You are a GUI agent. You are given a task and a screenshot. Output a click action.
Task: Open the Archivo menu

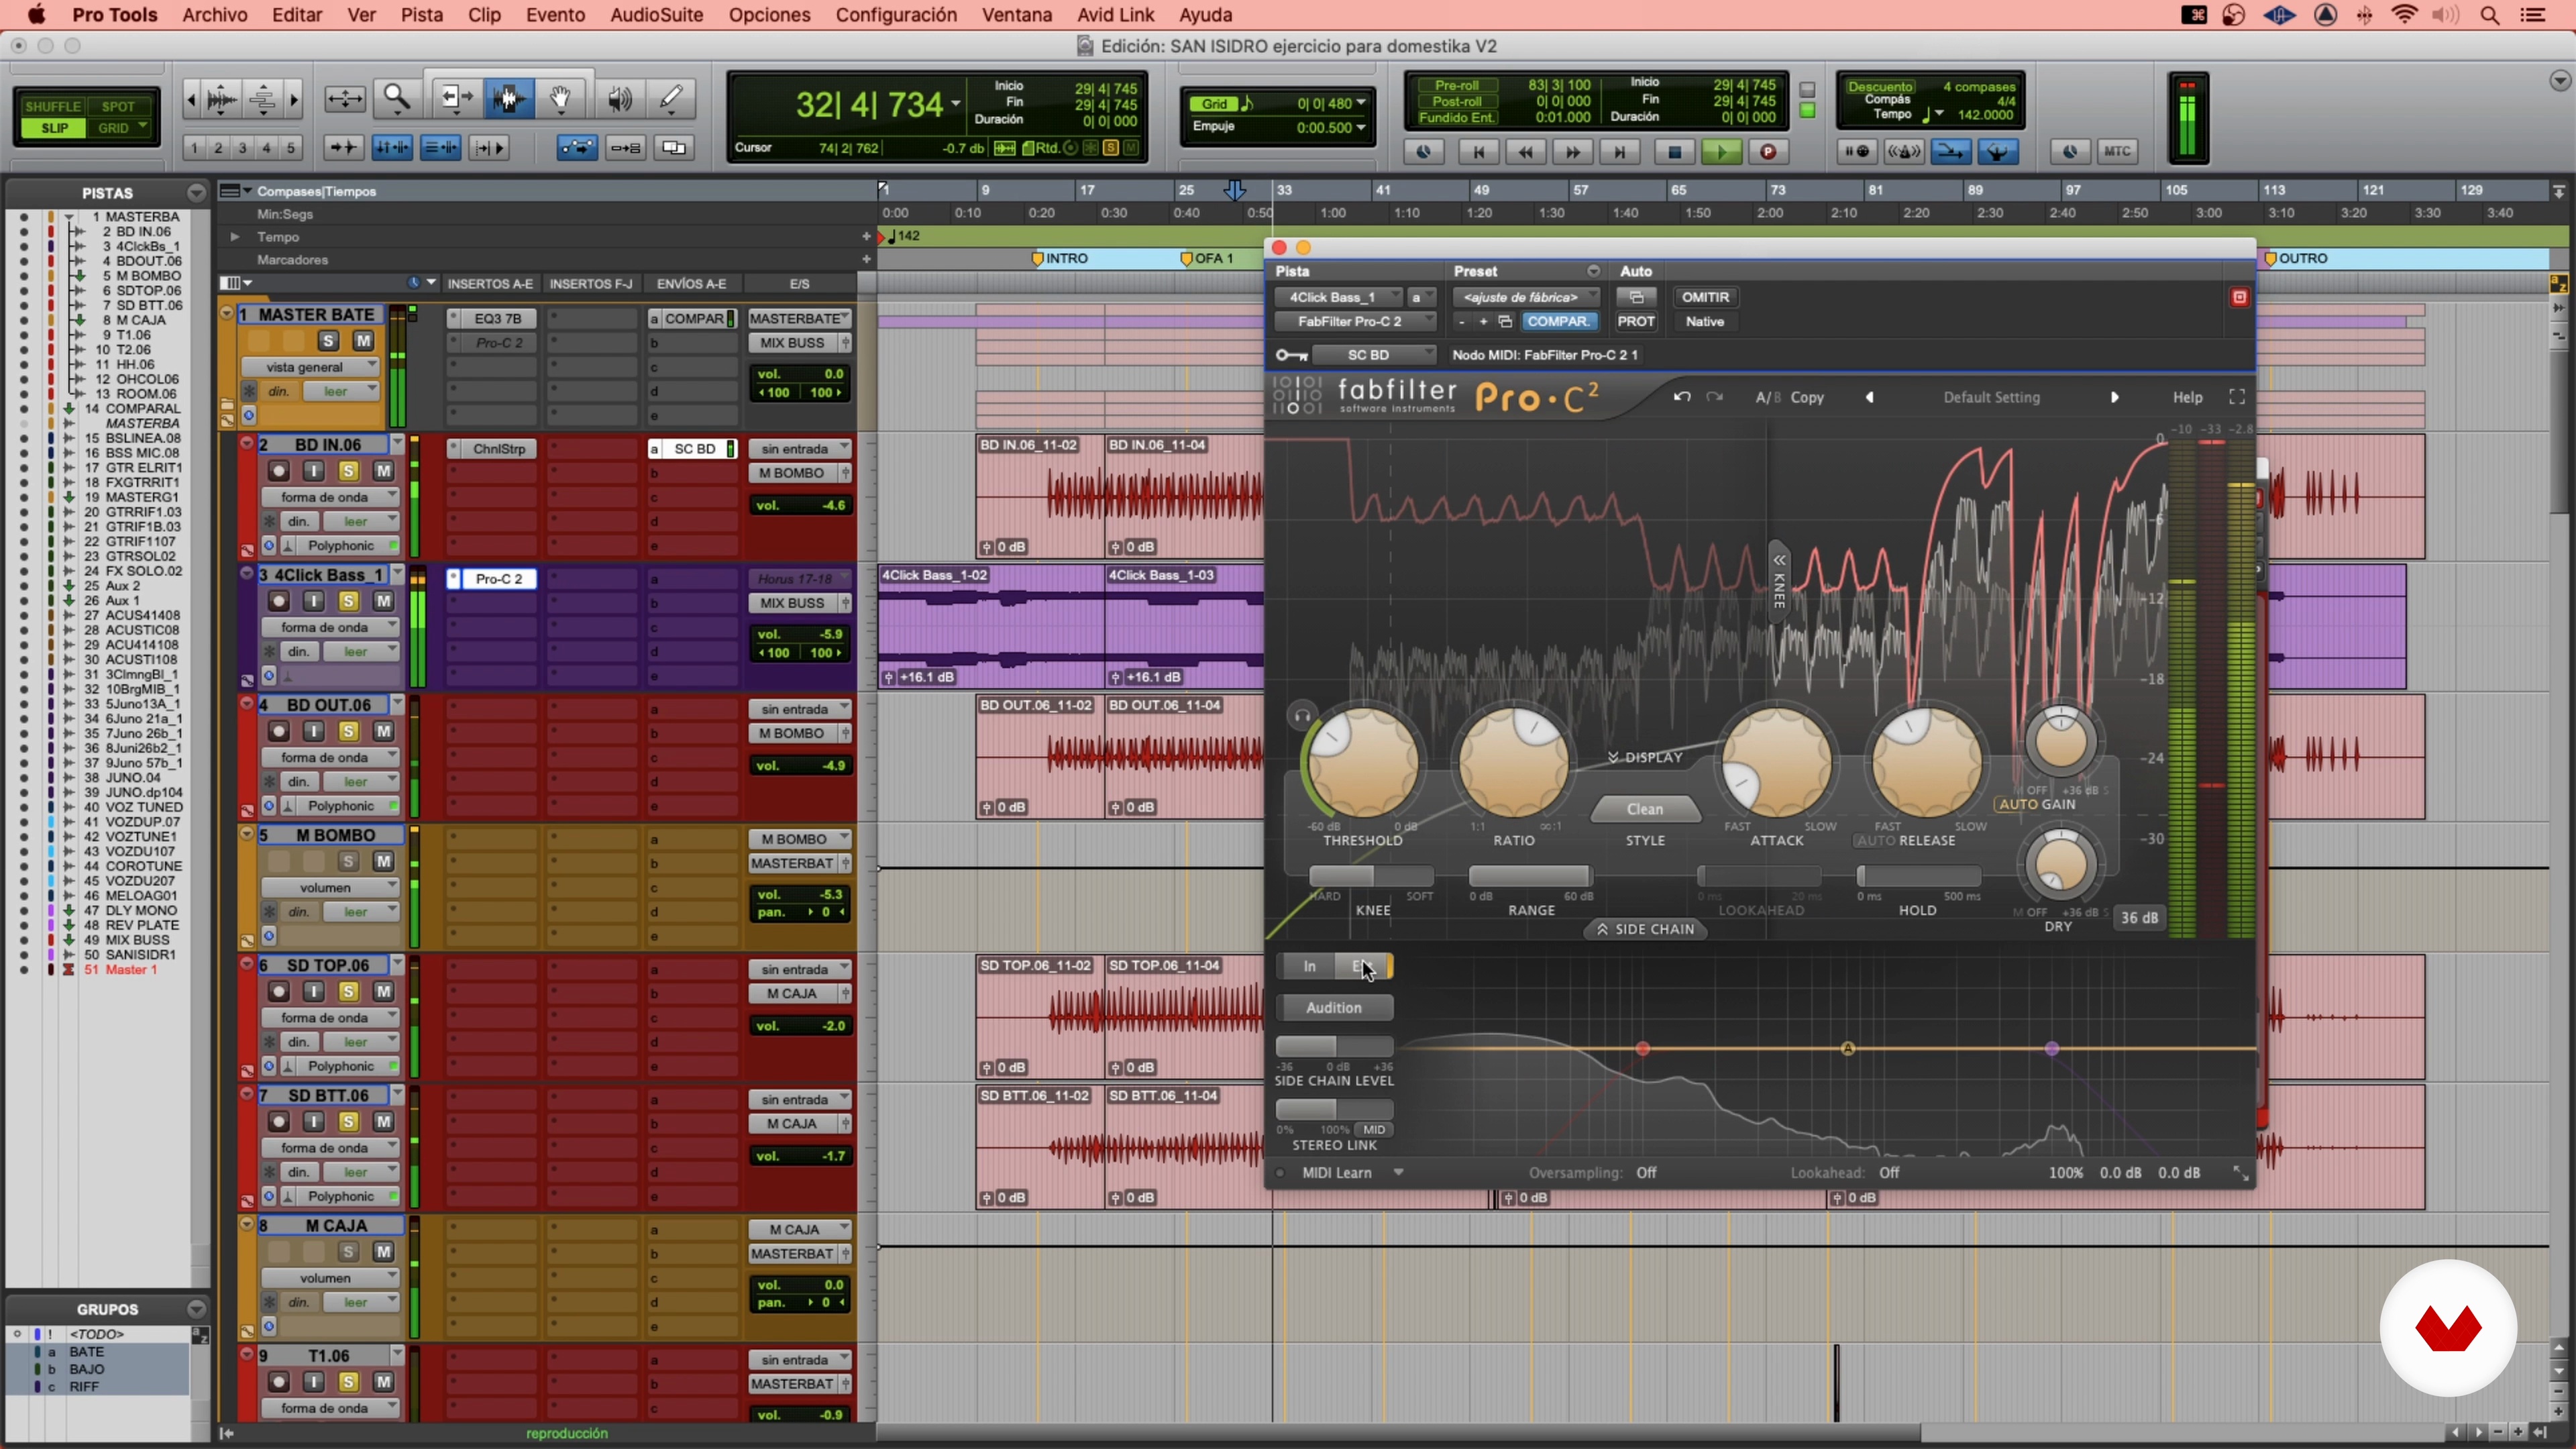click(x=214, y=15)
